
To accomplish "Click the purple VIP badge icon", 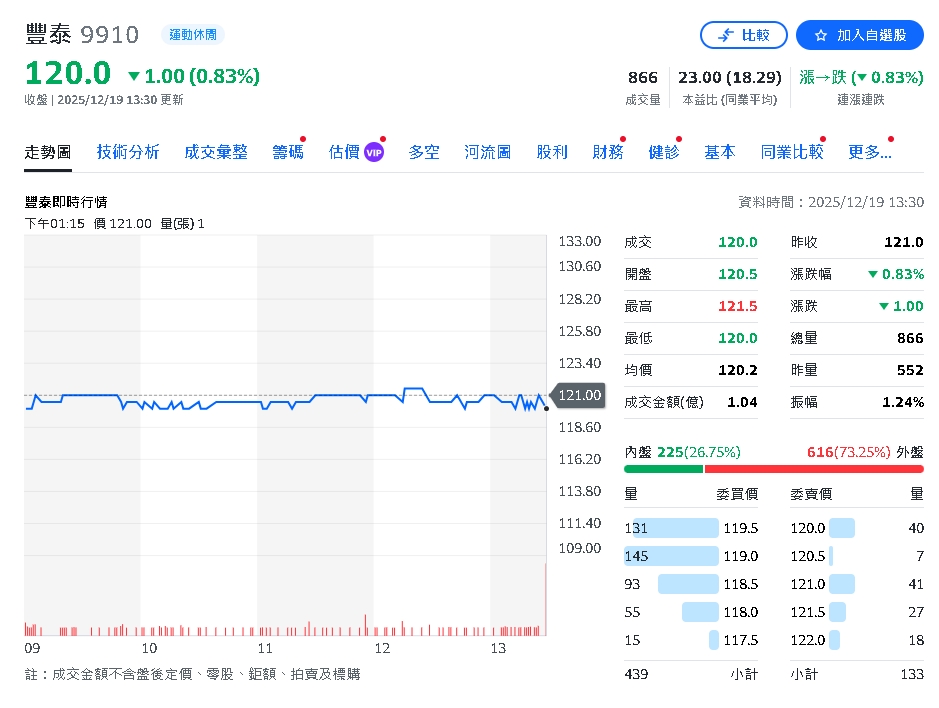I will 374,152.
